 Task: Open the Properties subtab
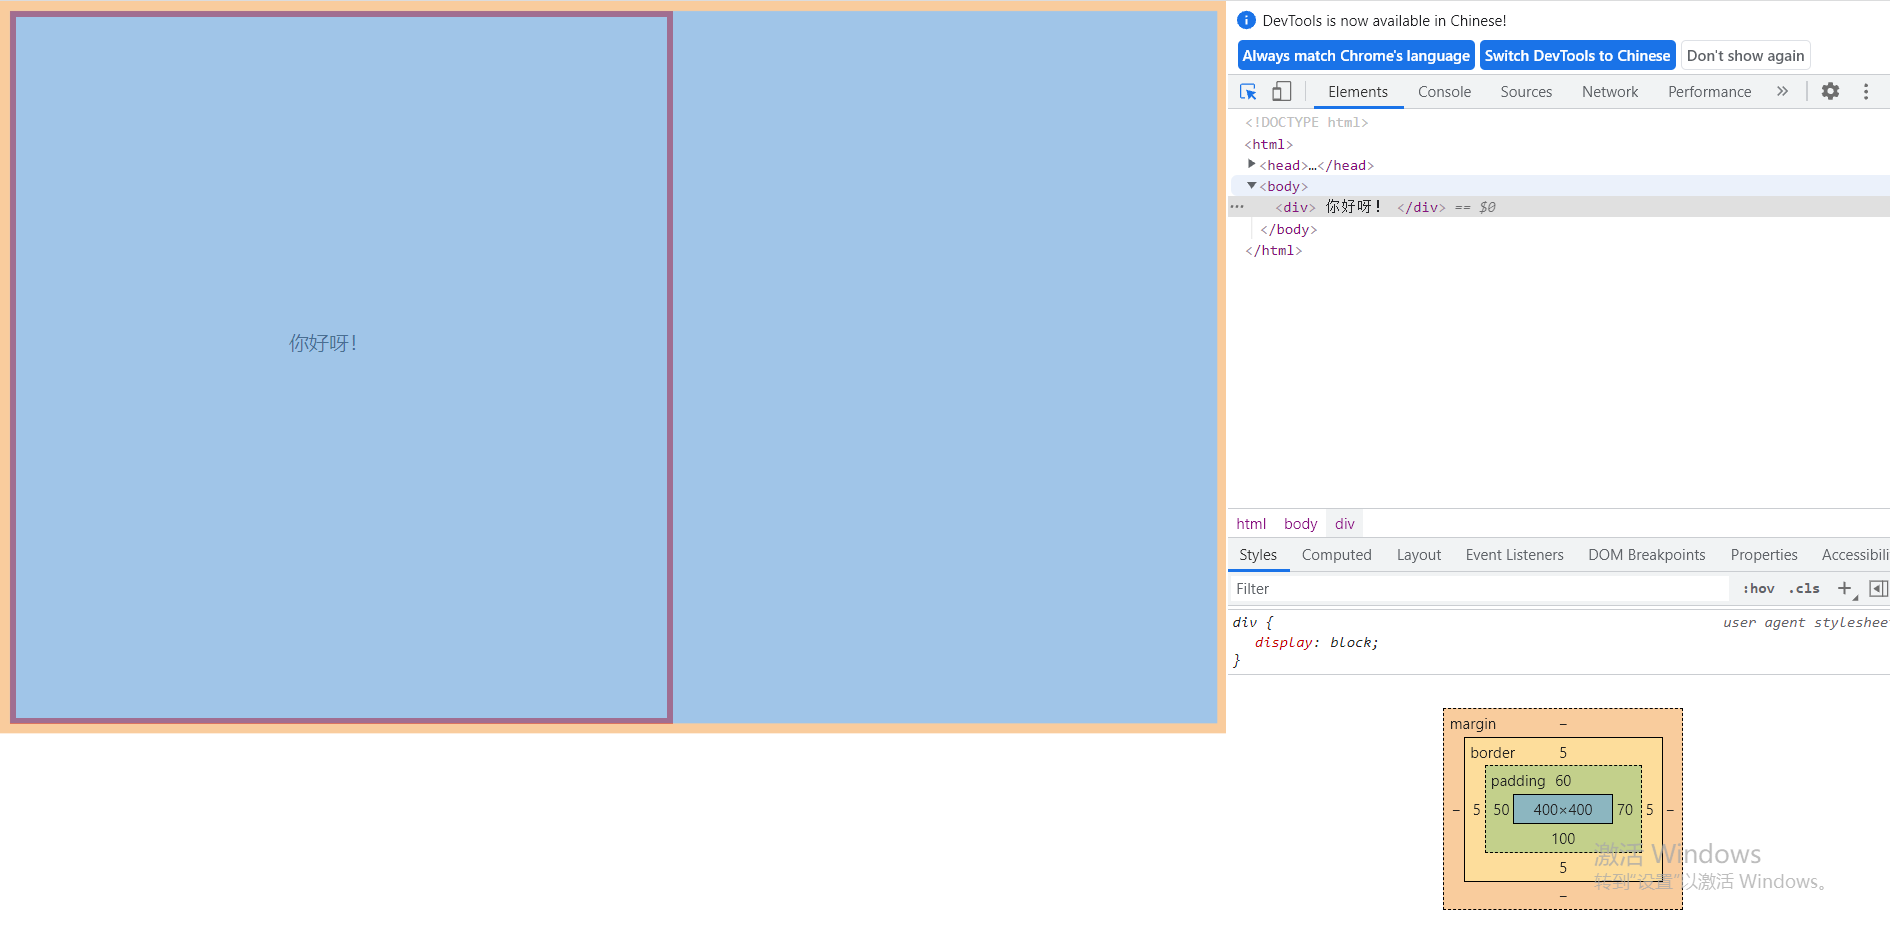point(1764,555)
